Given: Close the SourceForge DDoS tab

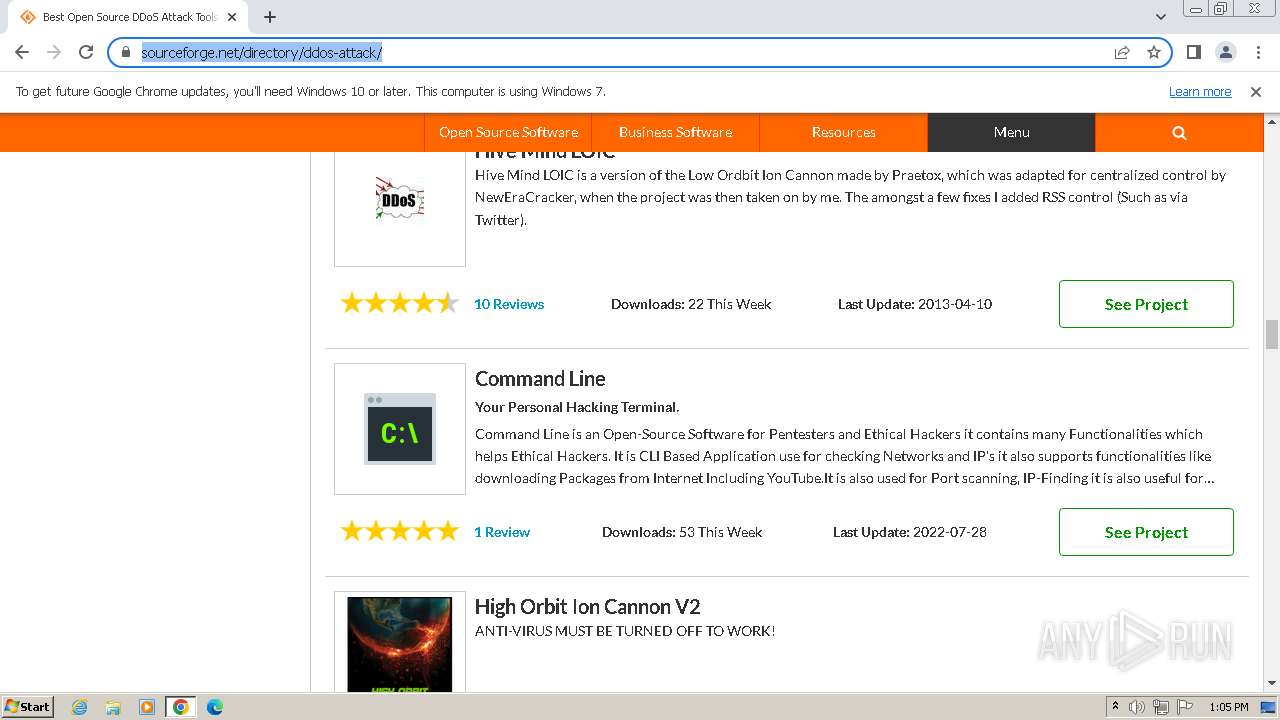Looking at the screenshot, I should (232, 17).
